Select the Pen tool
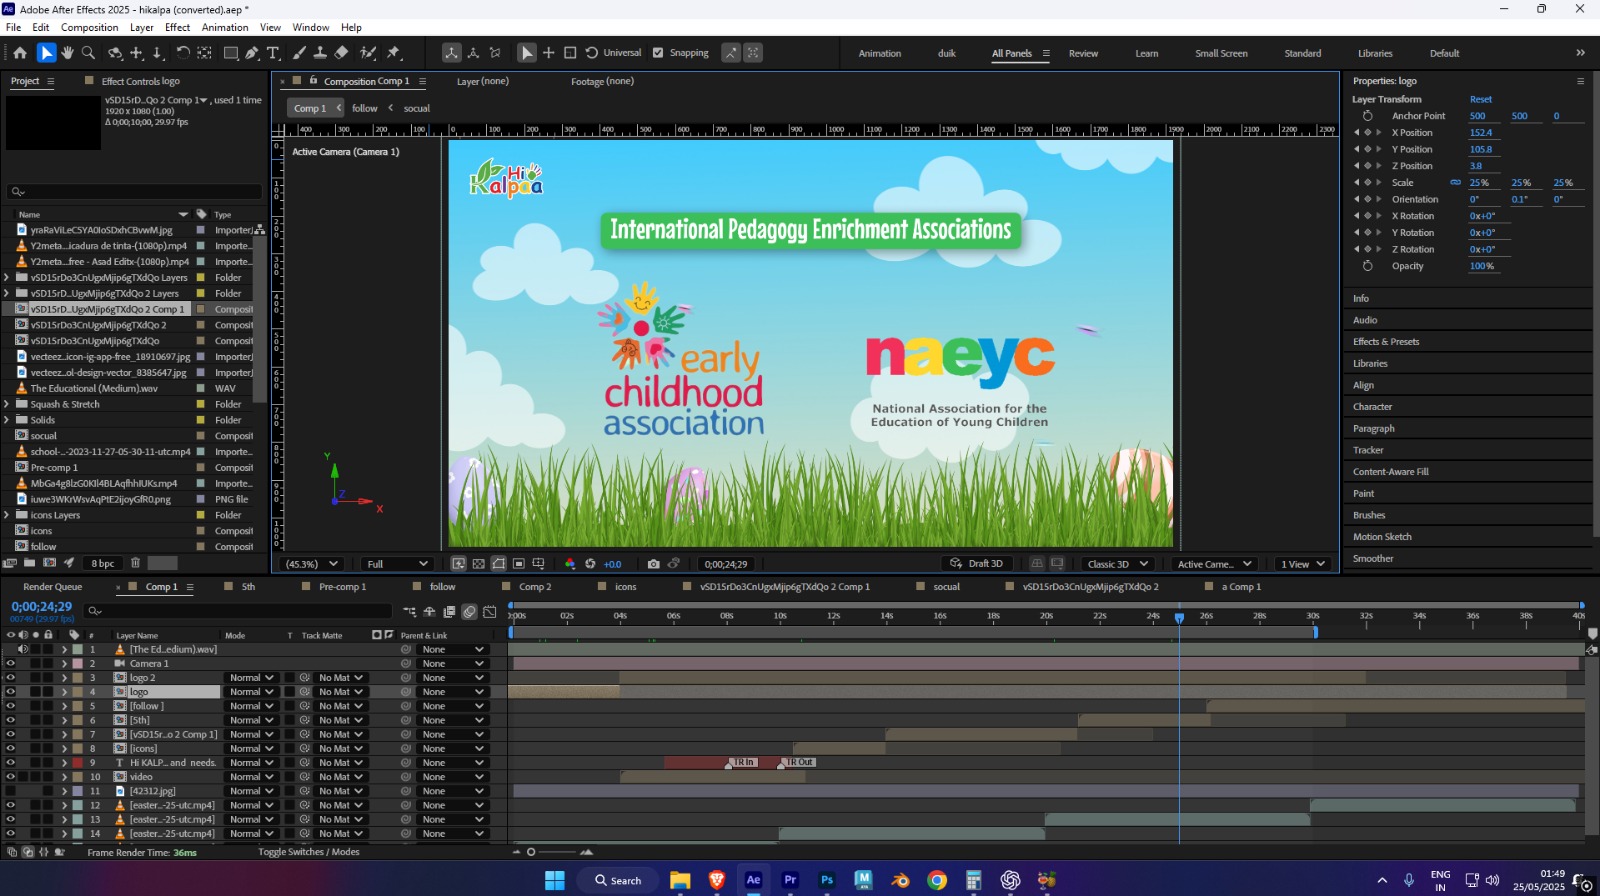 pyautogui.click(x=253, y=53)
